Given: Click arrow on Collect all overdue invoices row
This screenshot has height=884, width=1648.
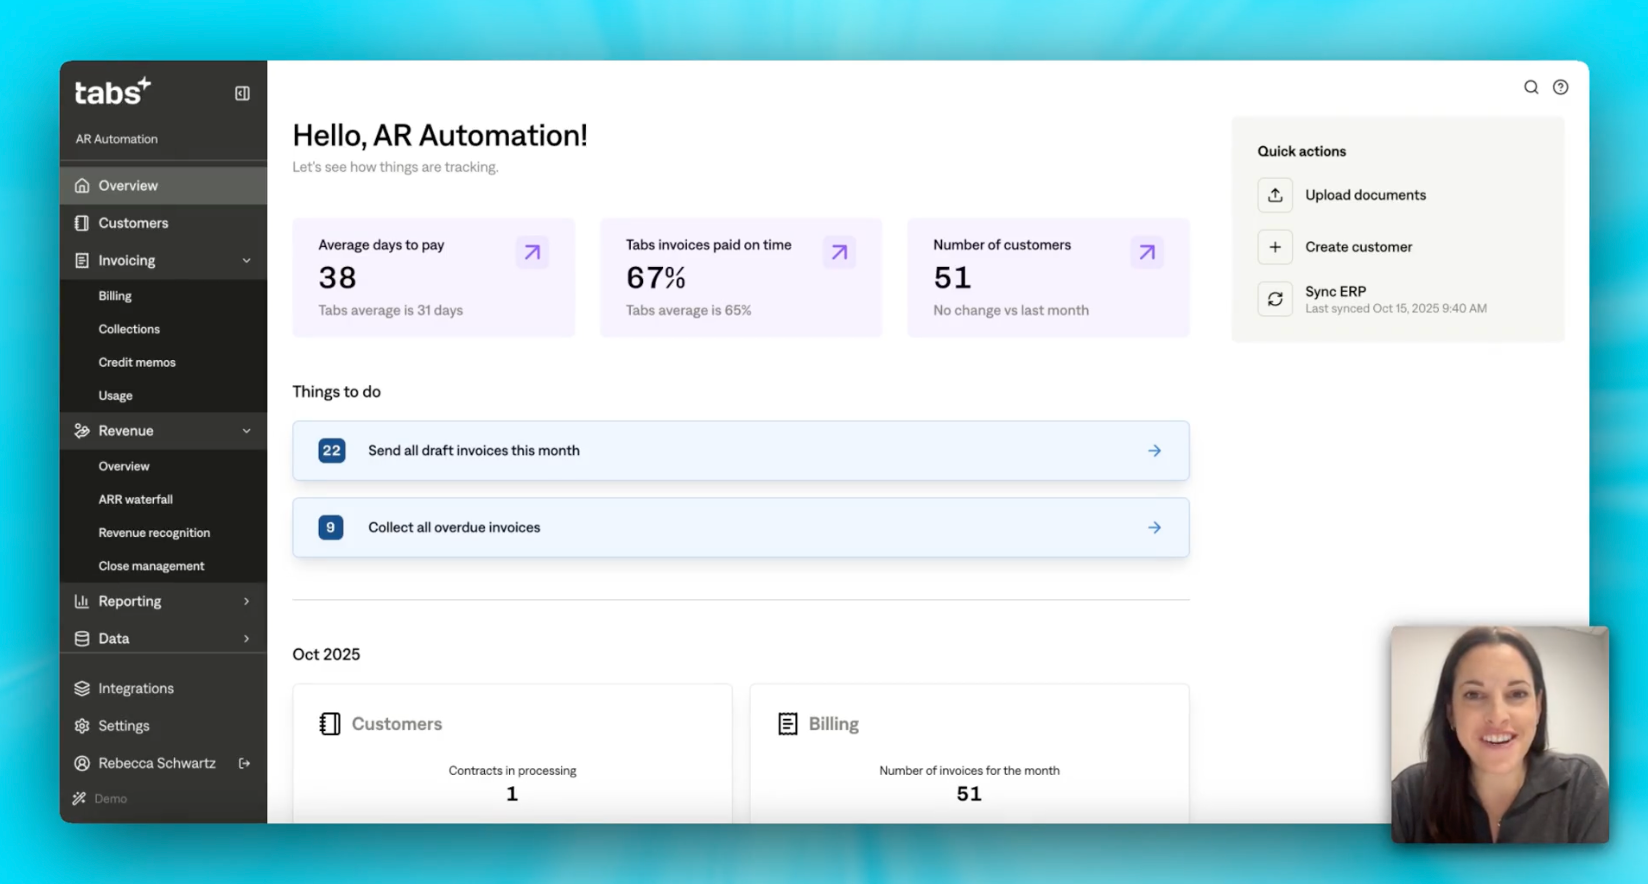Looking at the screenshot, I should [x=1154, y=527].
